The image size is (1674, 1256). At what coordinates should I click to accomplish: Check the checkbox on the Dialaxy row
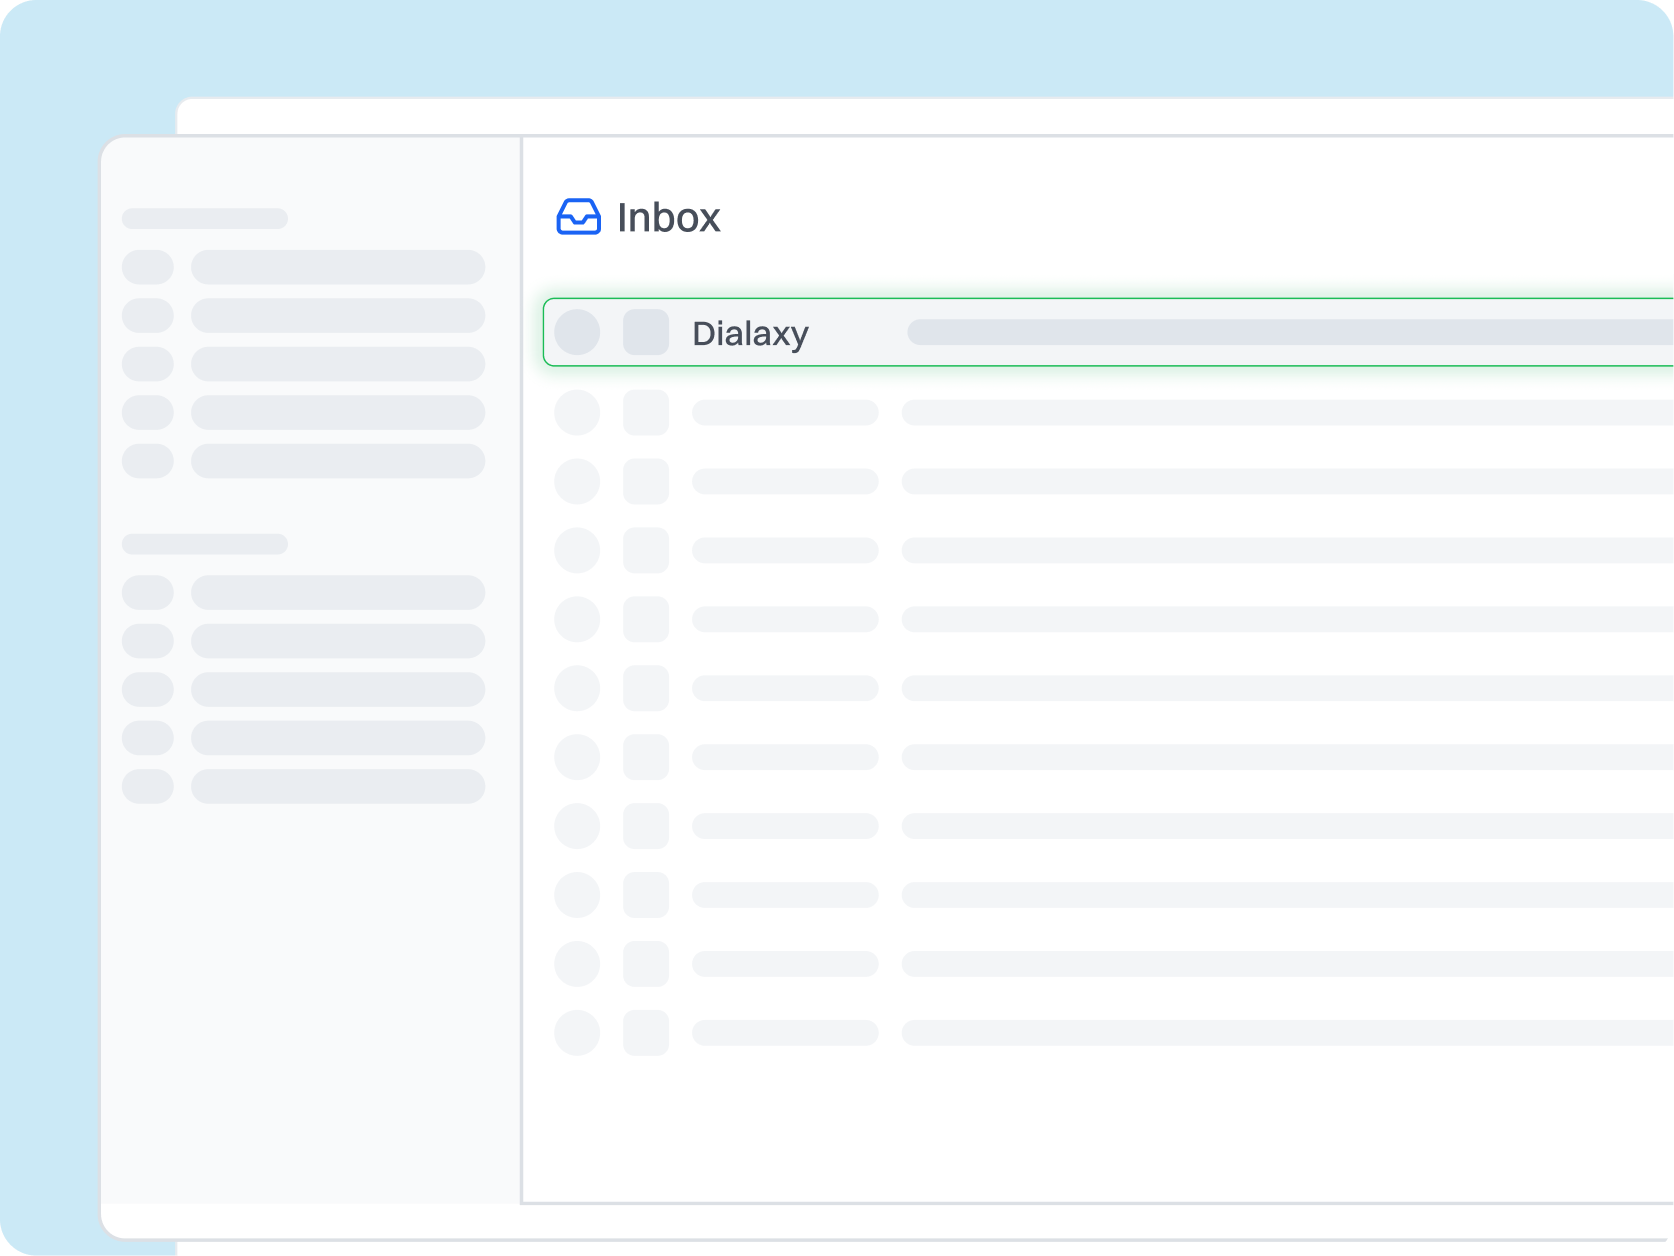(646, 332)
